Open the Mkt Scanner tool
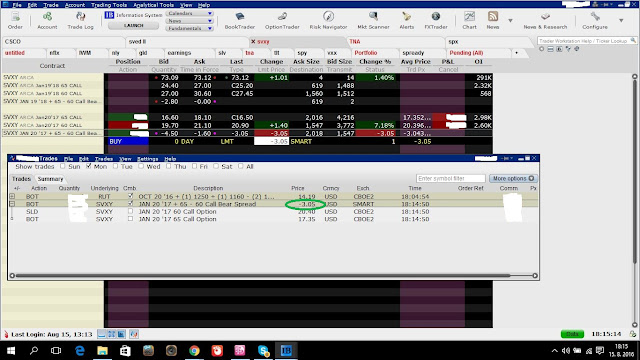Viewport: 640px width, 360px height. (x=373, y=21)
